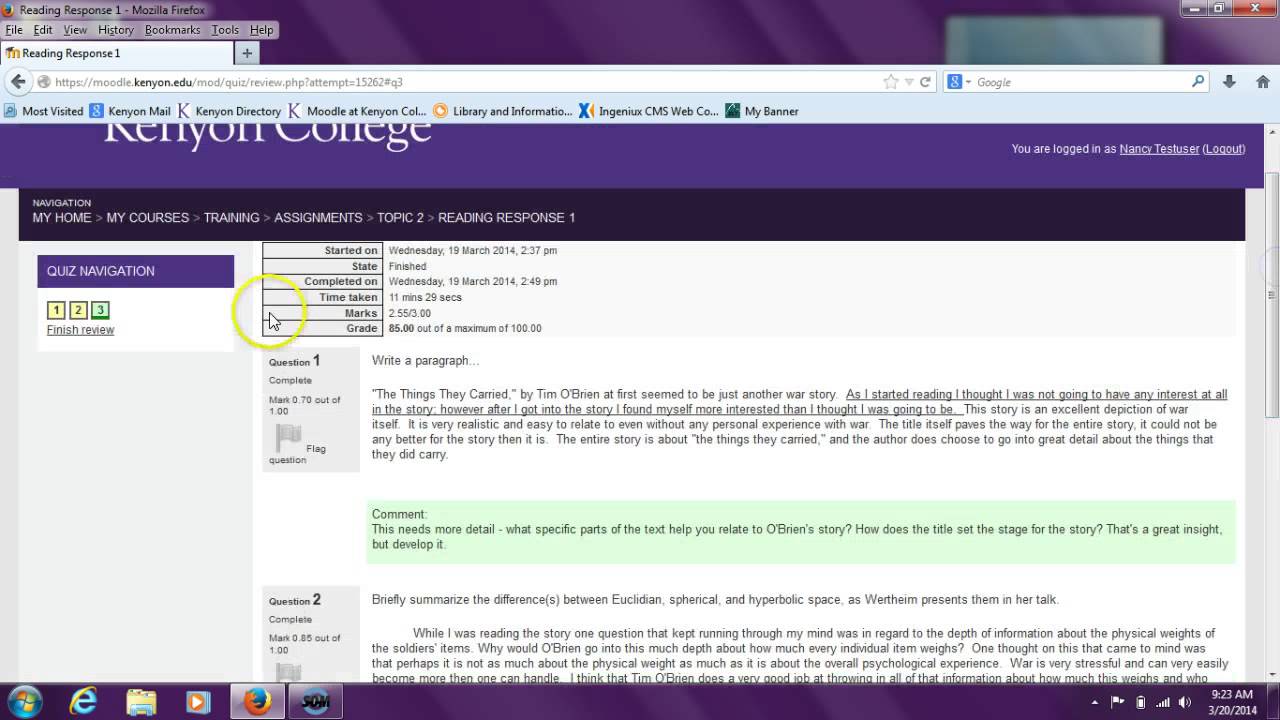Click the page vertical scrollbar thumb
The height and width of the screenshot is (720, 1280).
[x=1272, y=295]
